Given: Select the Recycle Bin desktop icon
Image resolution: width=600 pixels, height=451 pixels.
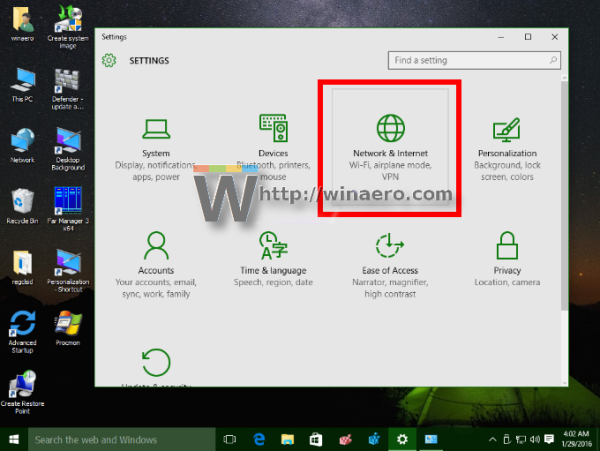Looking at the screenshot, I should click(22, 206).
